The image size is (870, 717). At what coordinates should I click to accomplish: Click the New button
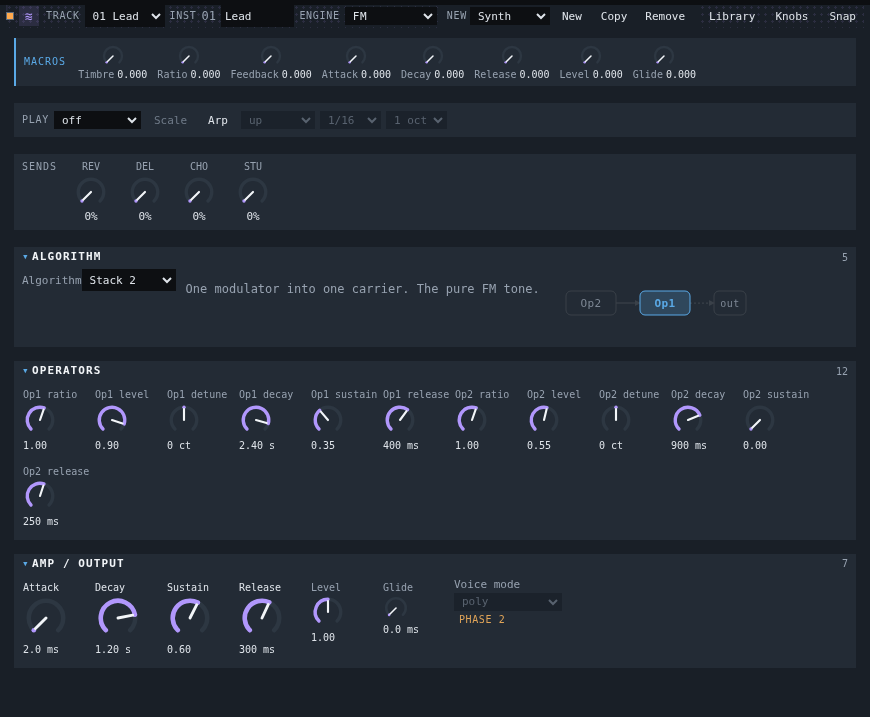pyautogui.click(x=571, y=17)
